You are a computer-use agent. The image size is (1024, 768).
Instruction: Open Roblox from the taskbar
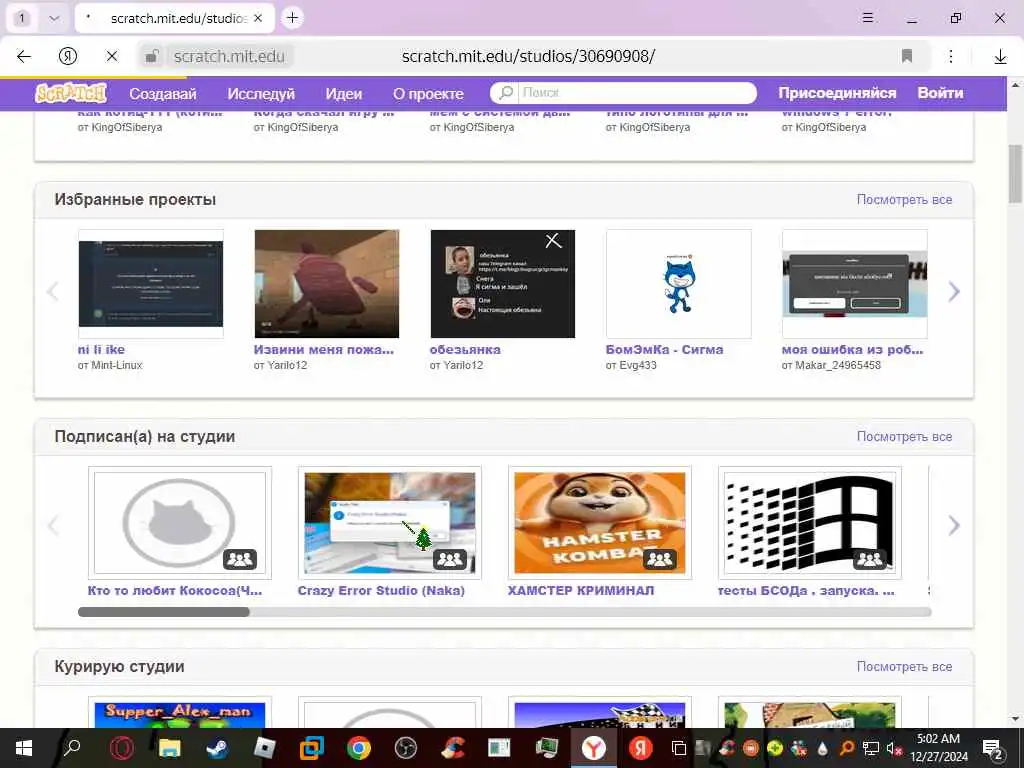[x=264, y=748]
